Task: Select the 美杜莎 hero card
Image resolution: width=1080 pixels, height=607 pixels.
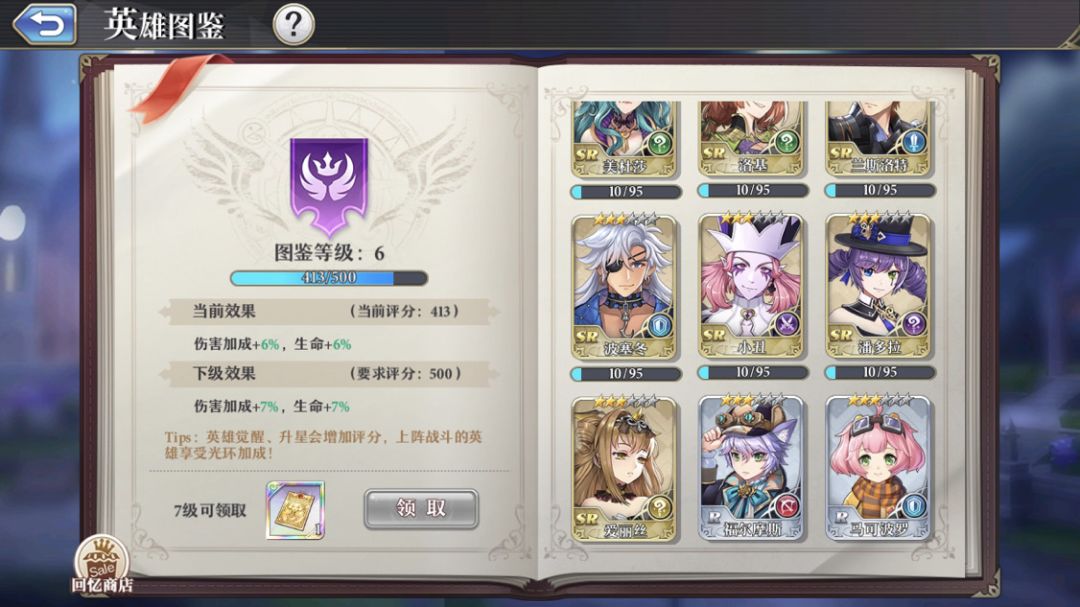Action: click(625, 139)
